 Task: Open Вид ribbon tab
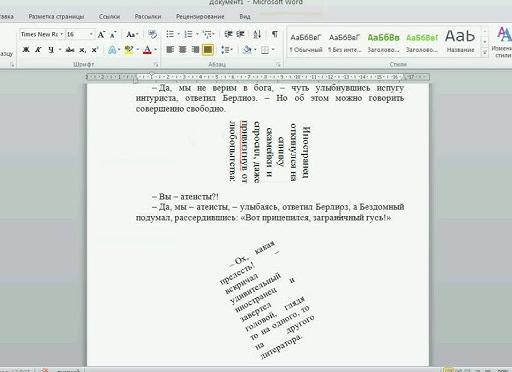(x=245, y=16)
